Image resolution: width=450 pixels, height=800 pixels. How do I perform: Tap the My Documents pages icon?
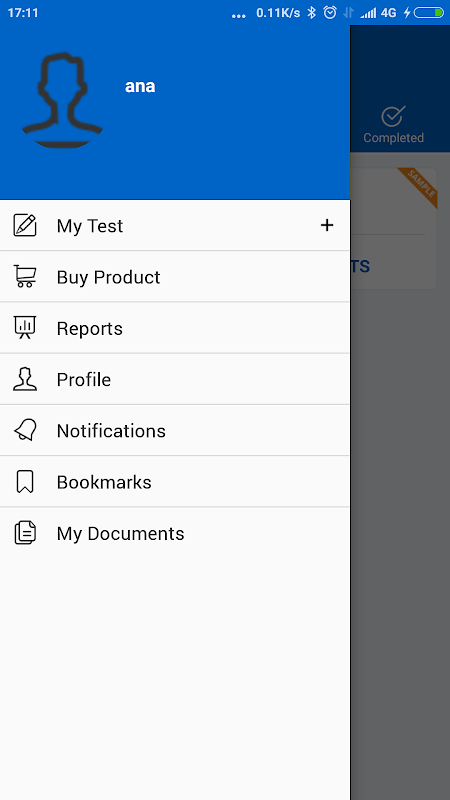[24, 533]
